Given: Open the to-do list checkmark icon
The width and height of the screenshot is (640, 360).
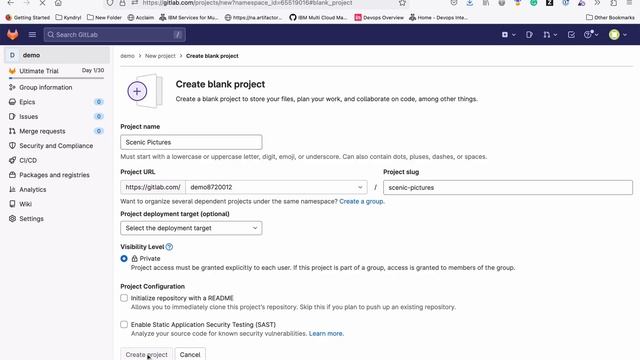Looking at the screenshot, I should point(571,35).
